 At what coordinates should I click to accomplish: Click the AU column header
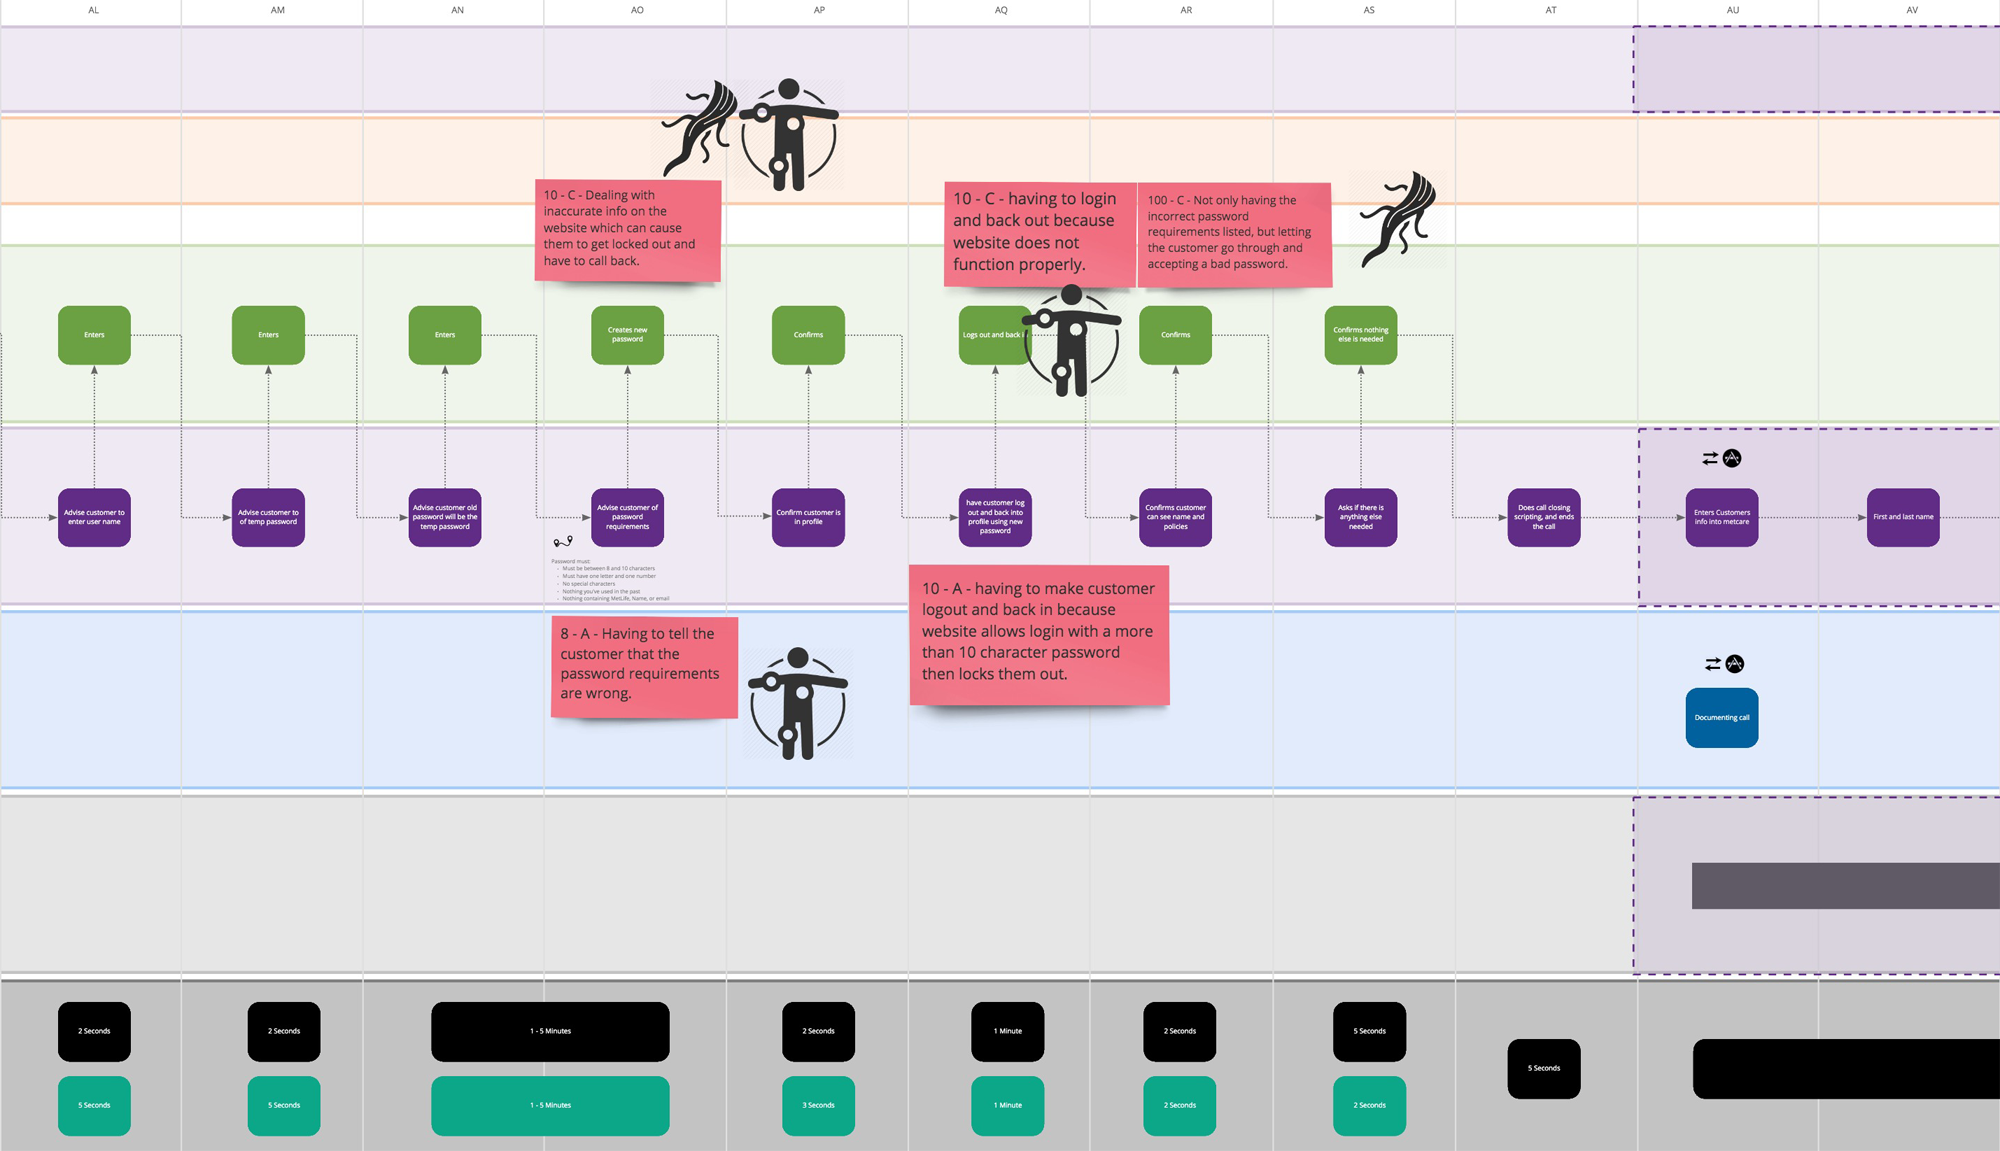point(1731,10)
